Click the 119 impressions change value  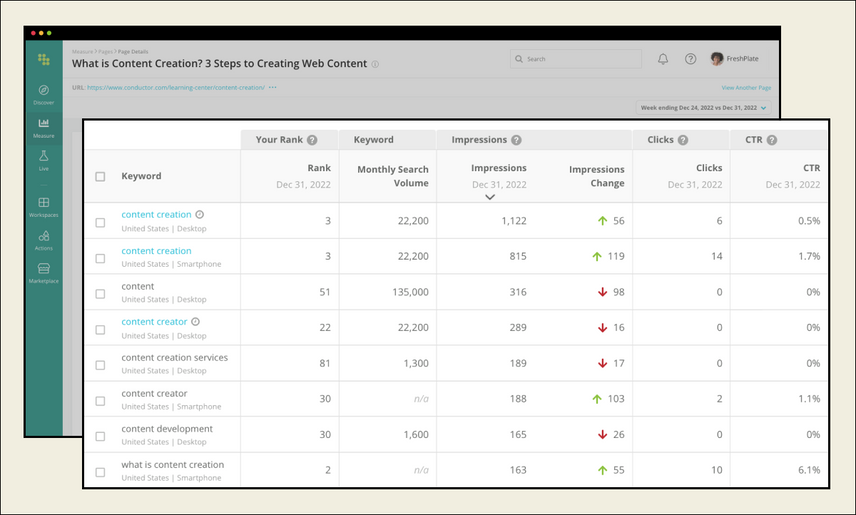point(616,256)
